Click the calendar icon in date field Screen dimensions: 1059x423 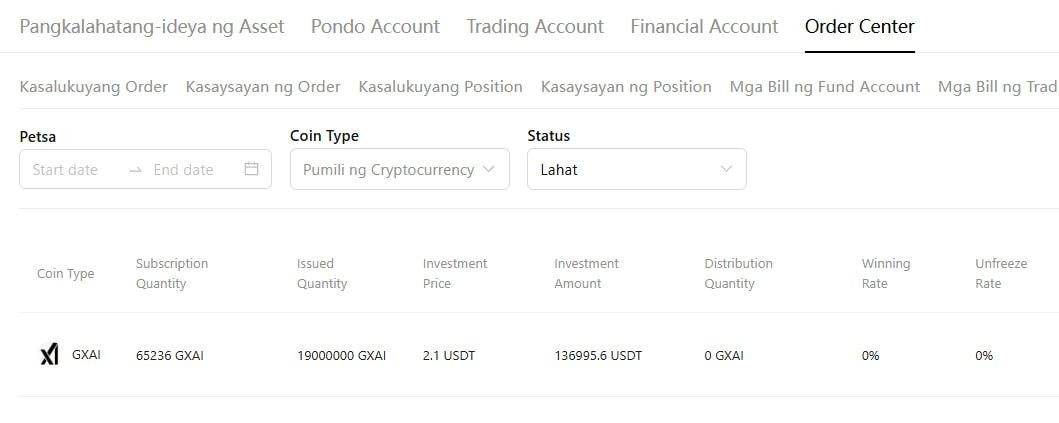click(251, 169)
